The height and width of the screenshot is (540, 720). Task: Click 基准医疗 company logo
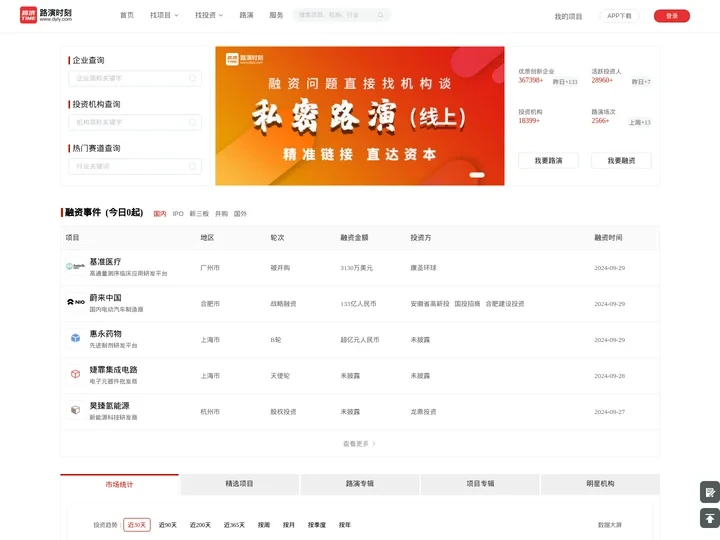(75, 266)
